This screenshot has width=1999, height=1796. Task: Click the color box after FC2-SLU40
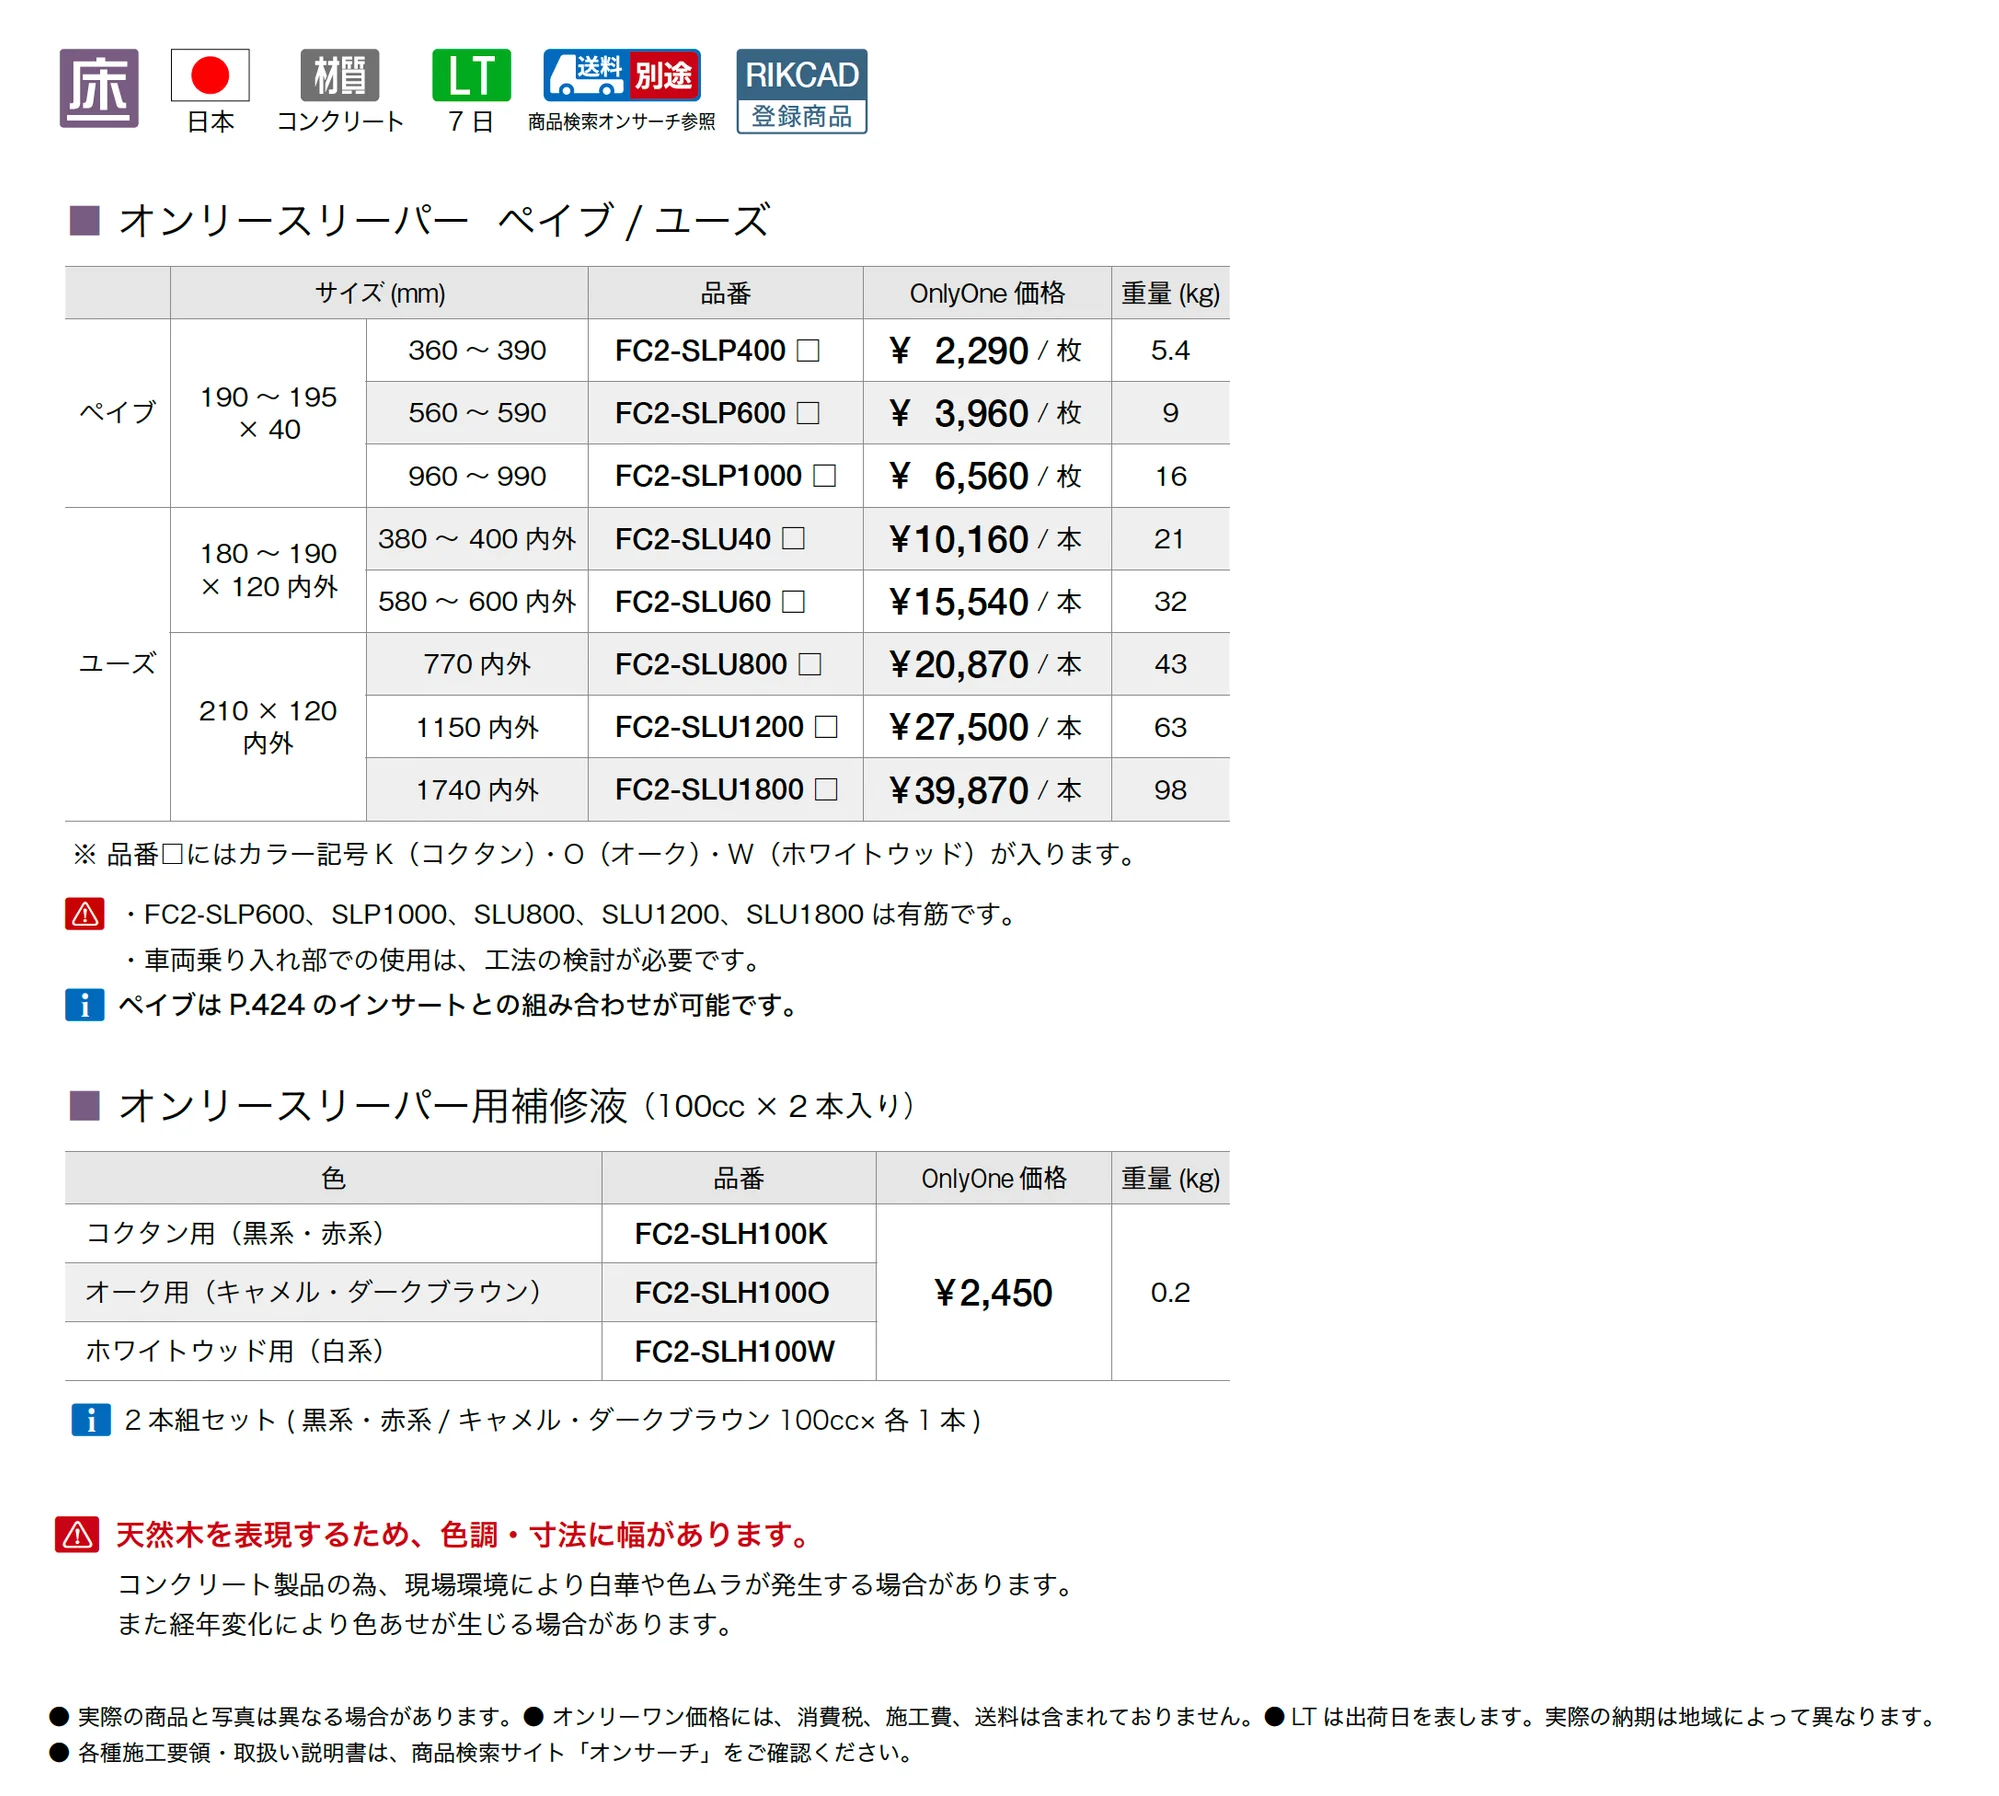click(793, 539)
